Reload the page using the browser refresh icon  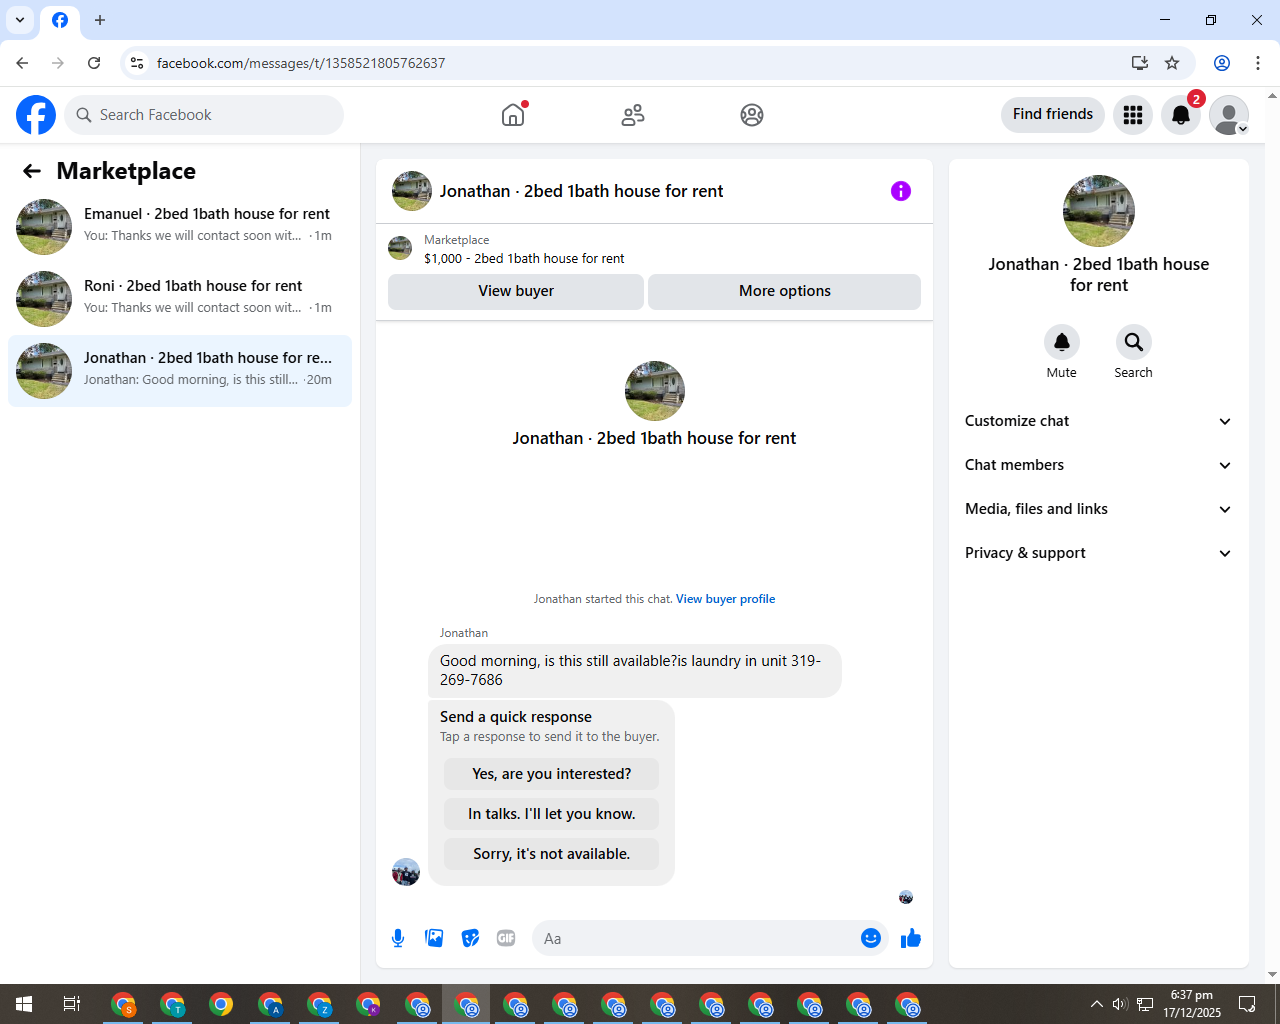click(x=94, y=63)
